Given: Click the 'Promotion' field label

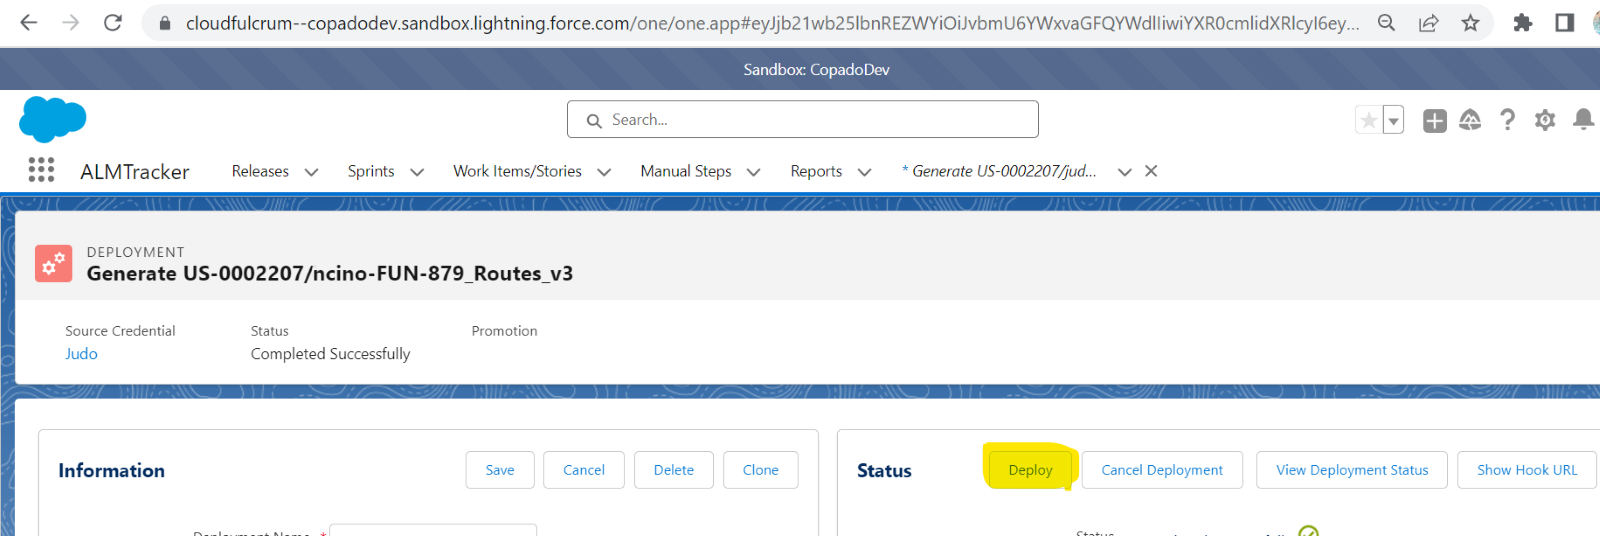Looking at the screenshot, I should 504,331.
